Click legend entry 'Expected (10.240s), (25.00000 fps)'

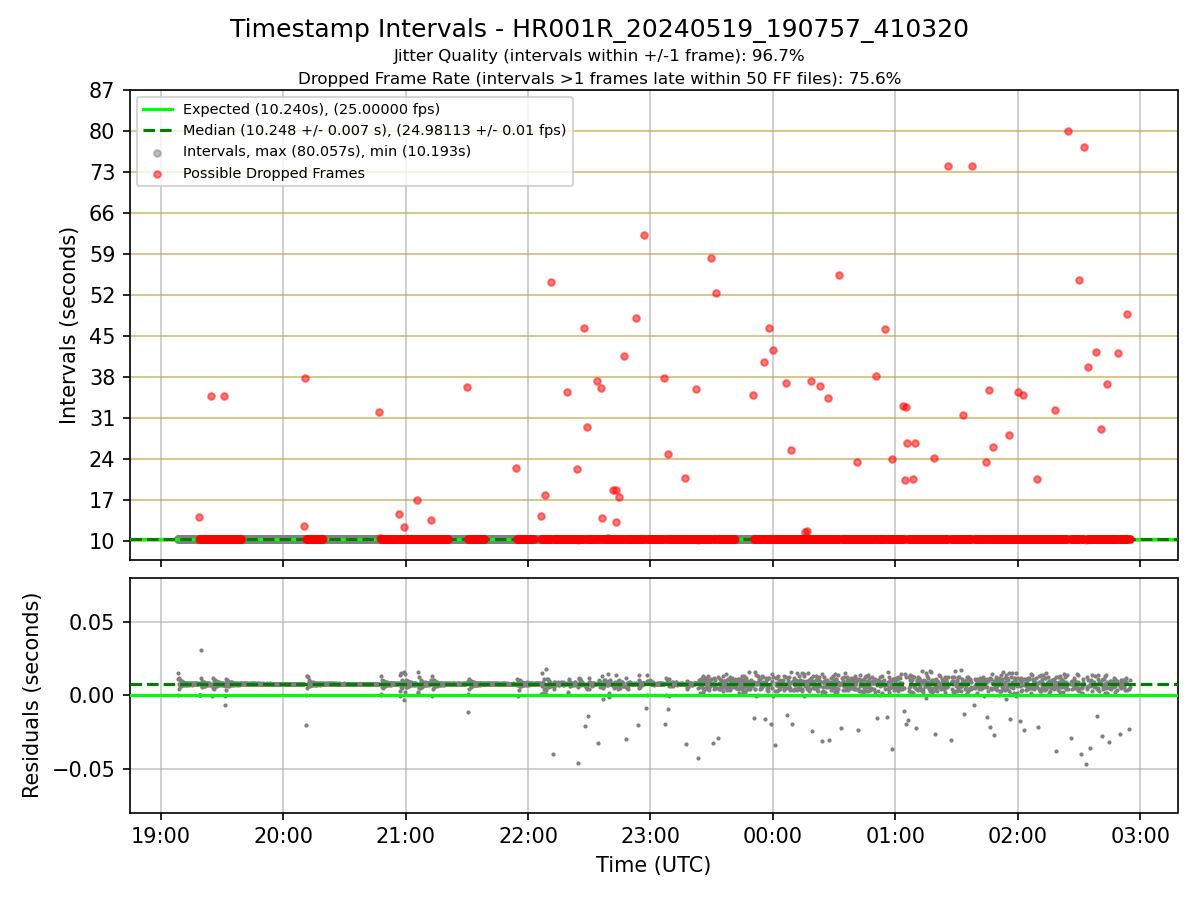(311, 109)
